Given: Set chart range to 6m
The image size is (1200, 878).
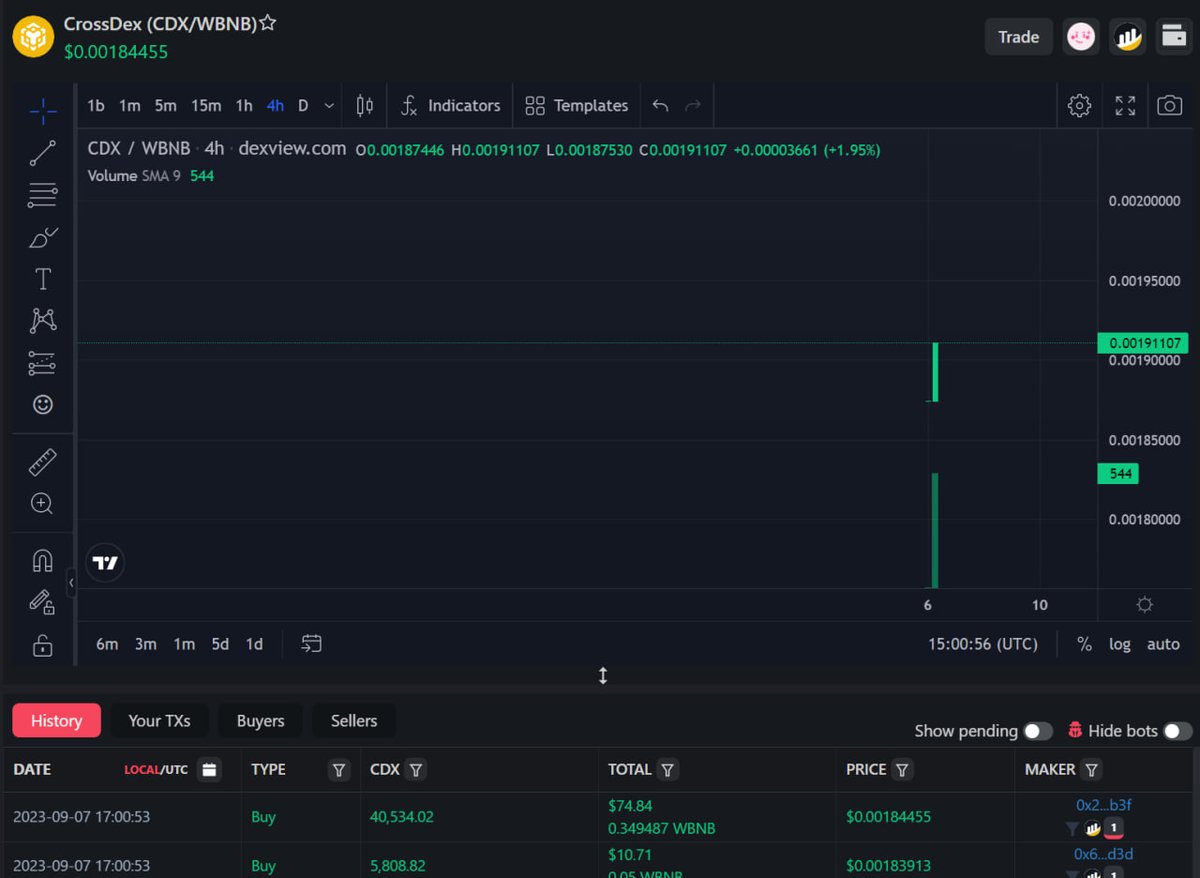Looking at the screenshot, I should [x=107, y=644].
